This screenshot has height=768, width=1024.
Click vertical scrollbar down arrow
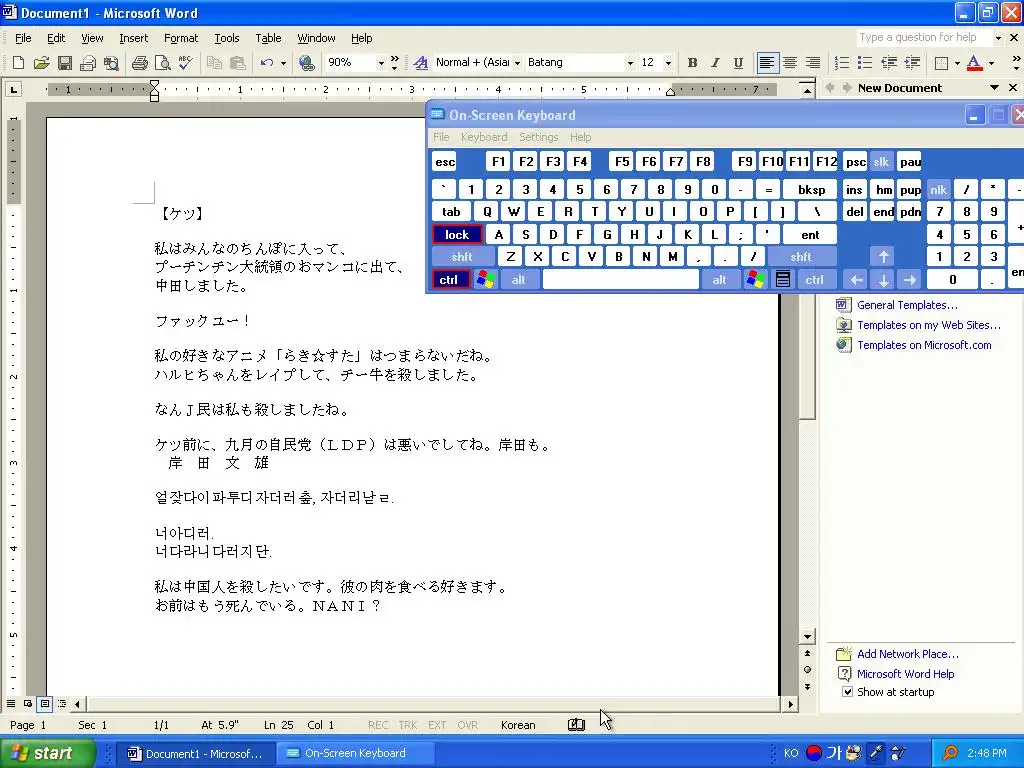808,637
